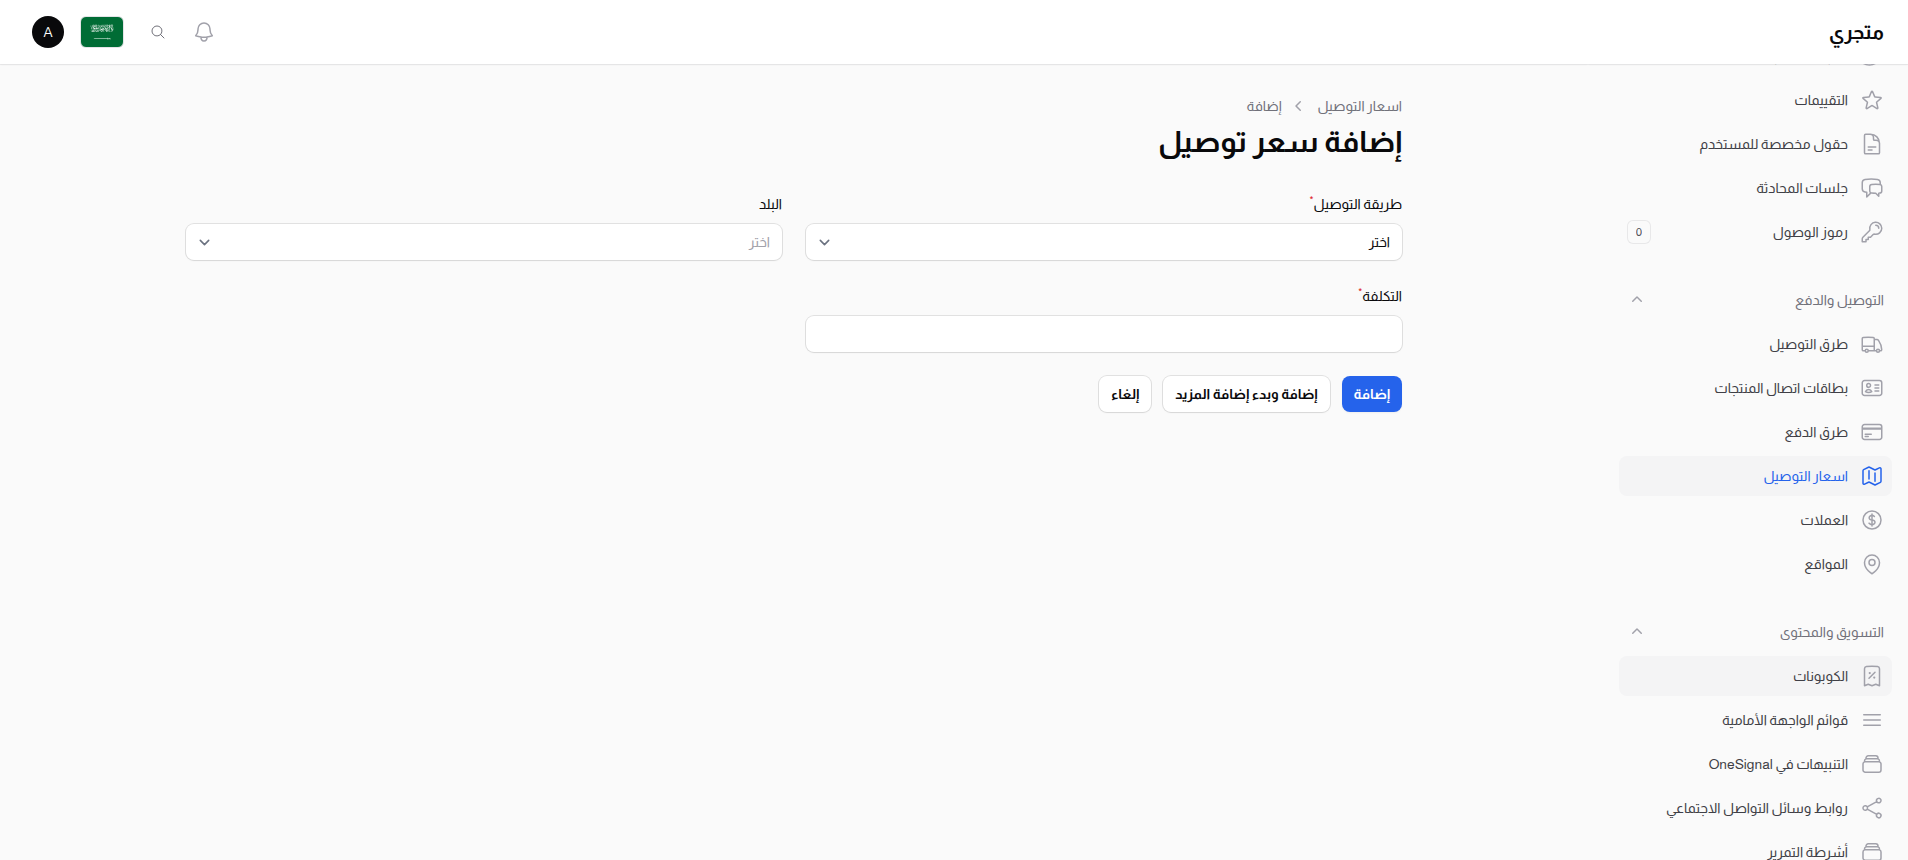Viewport: 1908px width, 860px height.
Task: Click map icon for اسعار التوصيل
Action: pos(1872,476)
